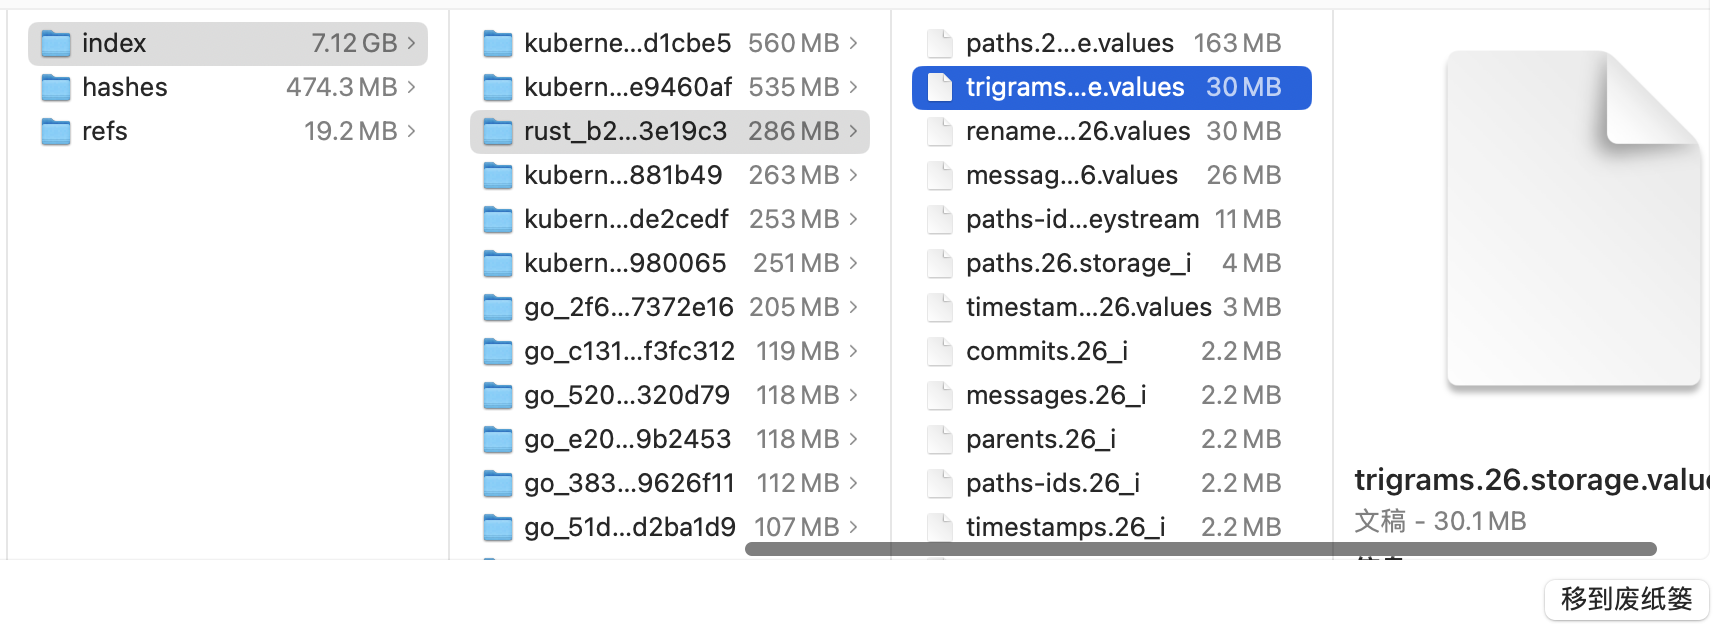Open the go_520...320d79 folder
The width and height of the screenshot is (1722, 630).
(x=627, y=396)
